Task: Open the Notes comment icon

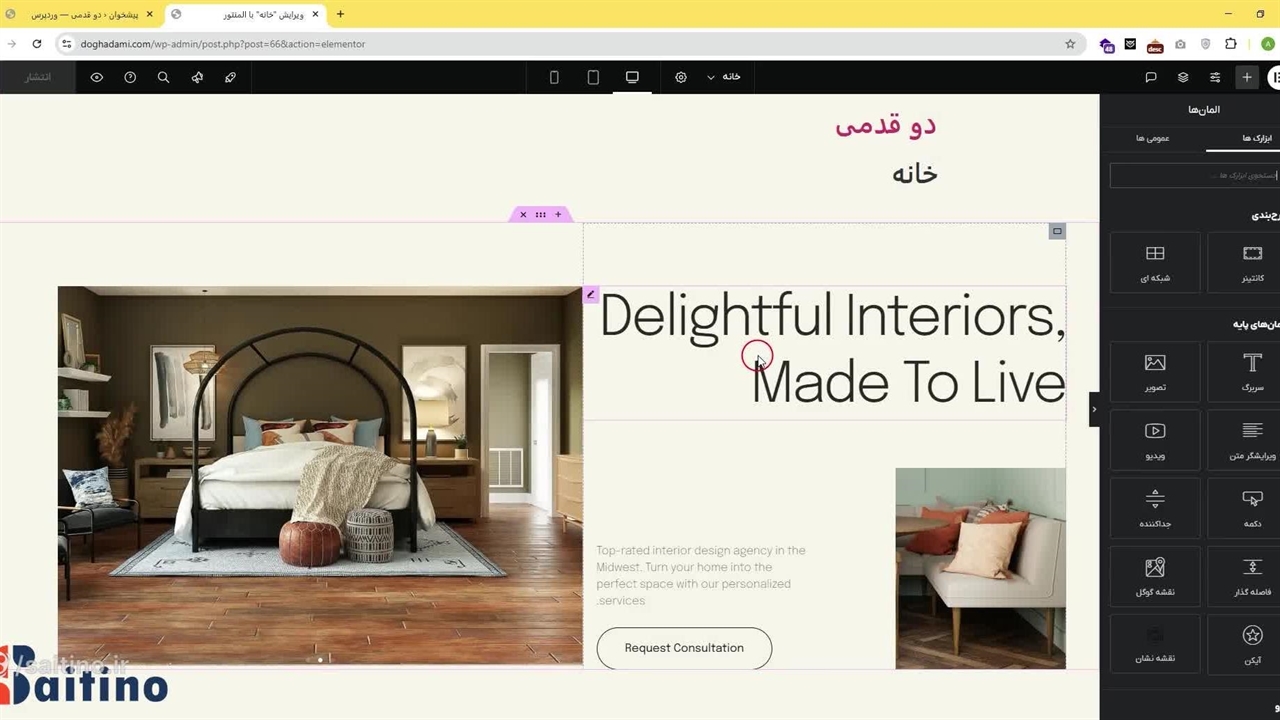Action: coord(1151,77)
